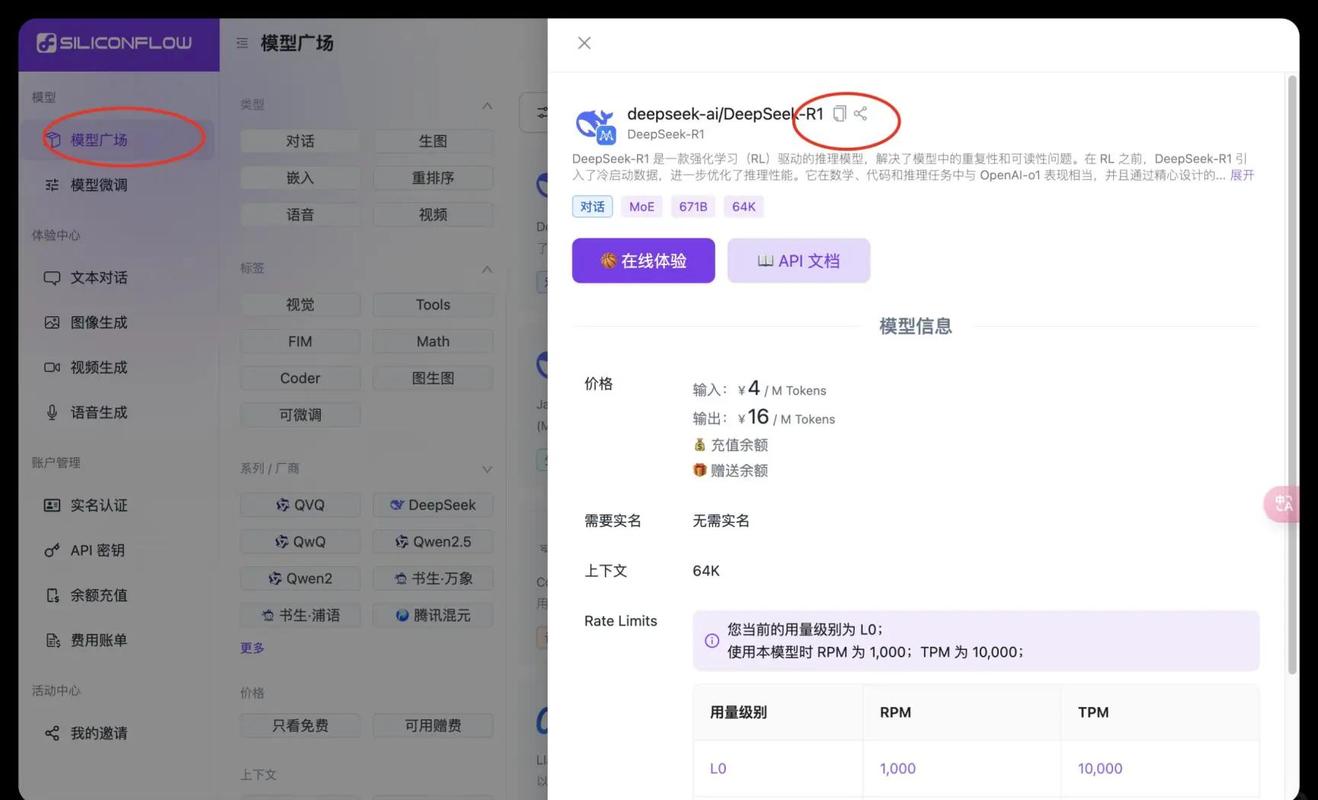The width and height of the screenshot is (1318, 800).
Task: Enable the 只看免费 price filter
Action: click(x=300, y=726)
